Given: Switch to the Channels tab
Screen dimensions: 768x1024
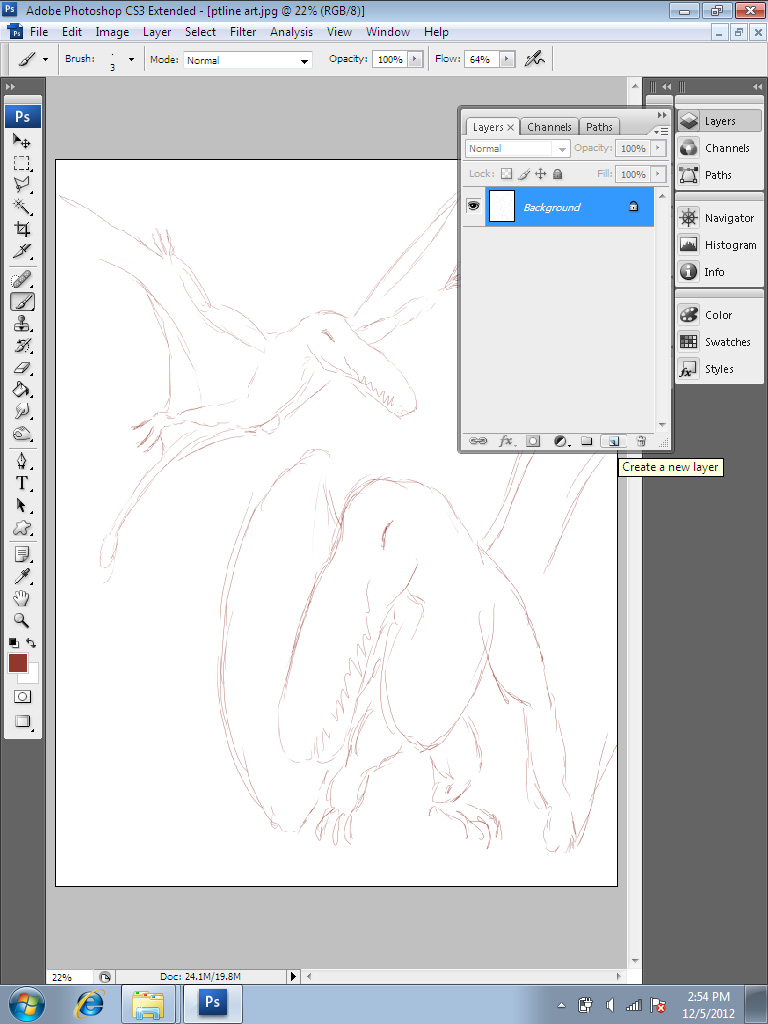Looking at the screenshot, I should click(x=549, y=127).
